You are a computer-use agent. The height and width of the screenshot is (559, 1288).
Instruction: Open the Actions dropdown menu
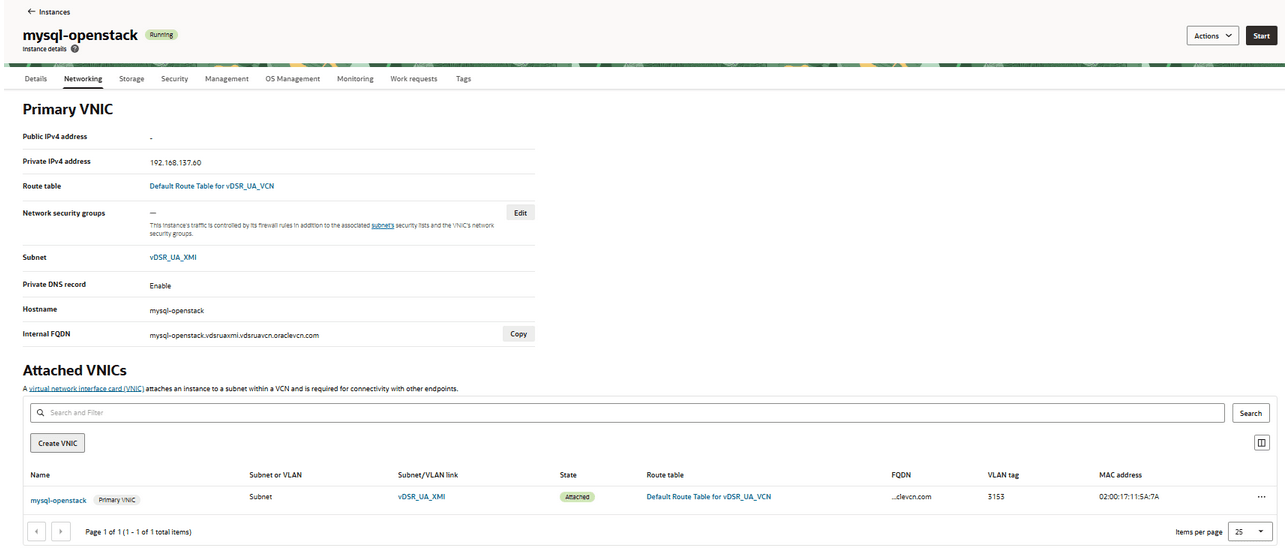tap(1212, 36)
